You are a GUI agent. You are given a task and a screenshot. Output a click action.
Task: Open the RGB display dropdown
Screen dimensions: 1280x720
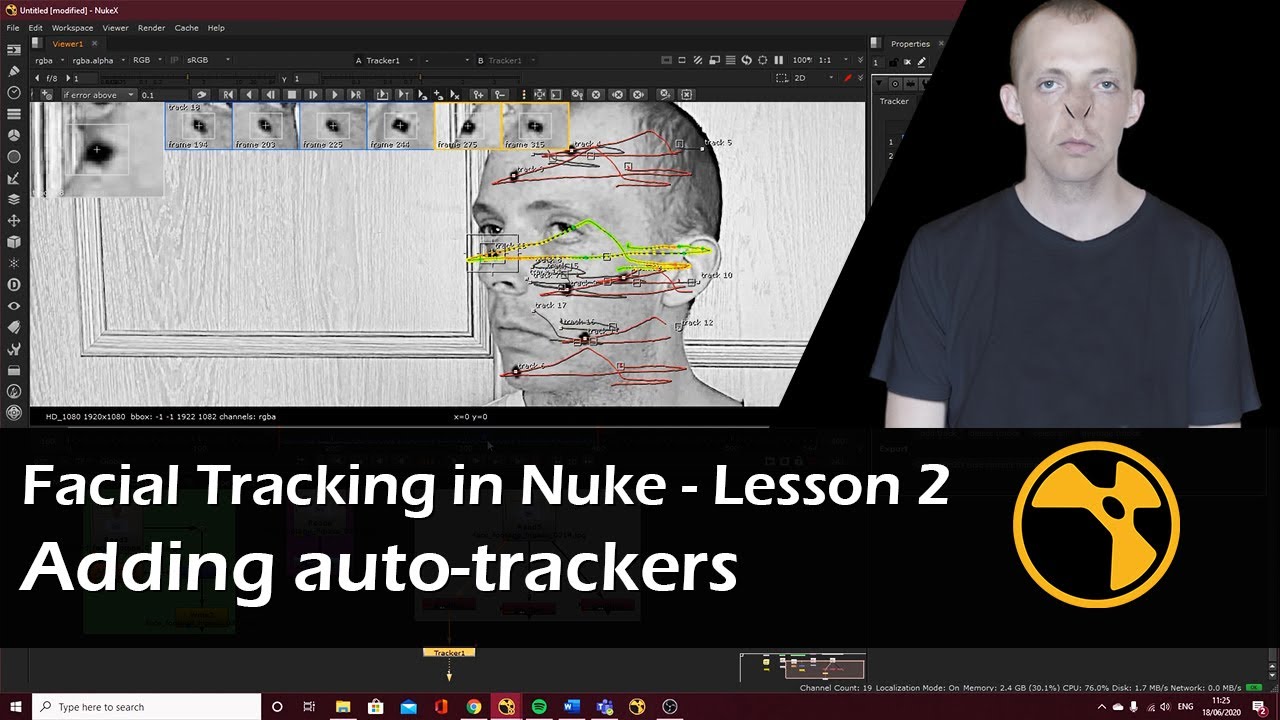click(147, 60)
